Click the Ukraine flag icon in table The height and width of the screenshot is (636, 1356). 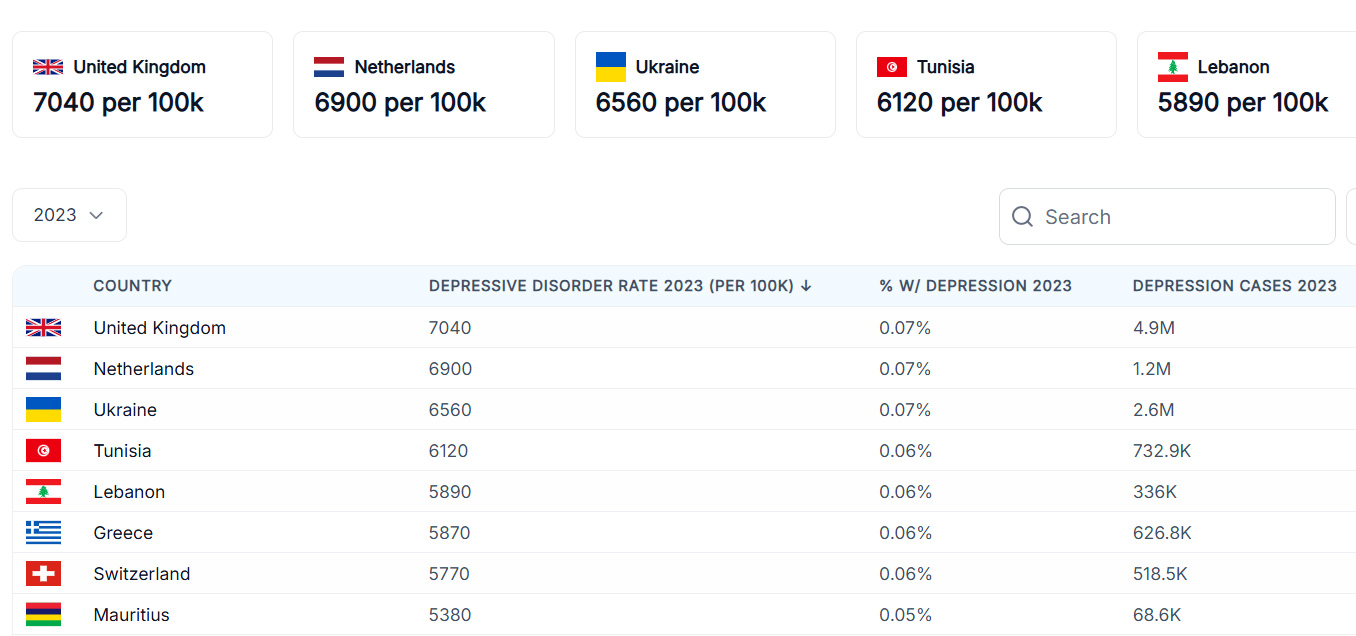(43, 410)
